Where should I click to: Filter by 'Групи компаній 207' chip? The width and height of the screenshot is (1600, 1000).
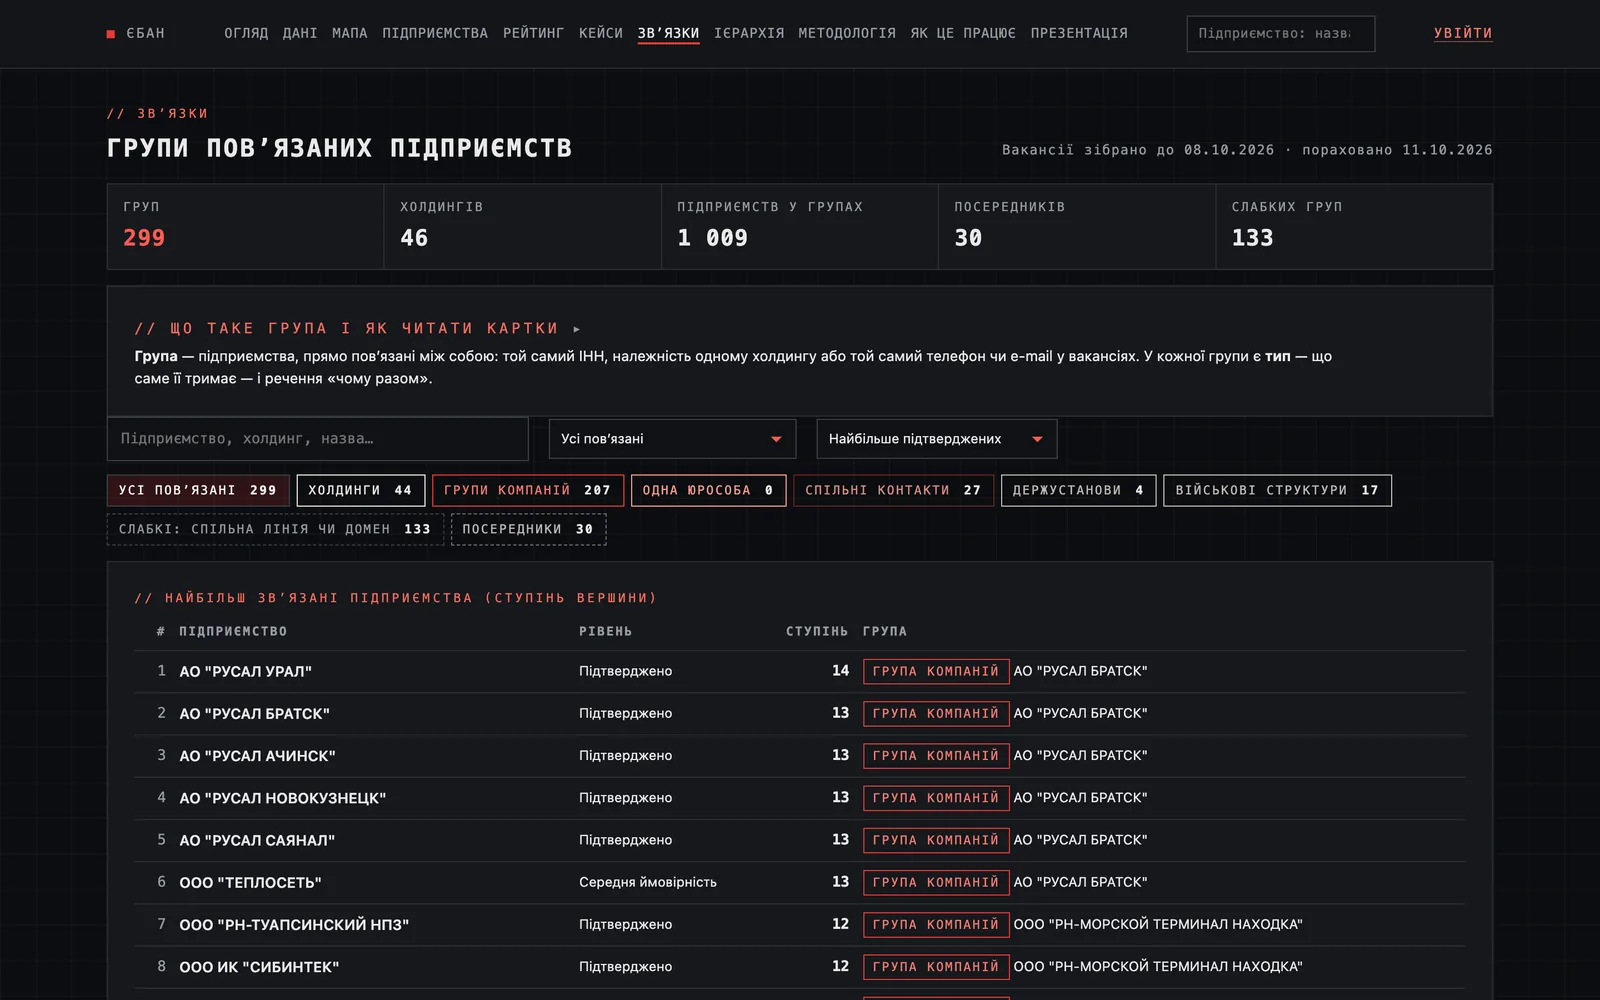528,490
